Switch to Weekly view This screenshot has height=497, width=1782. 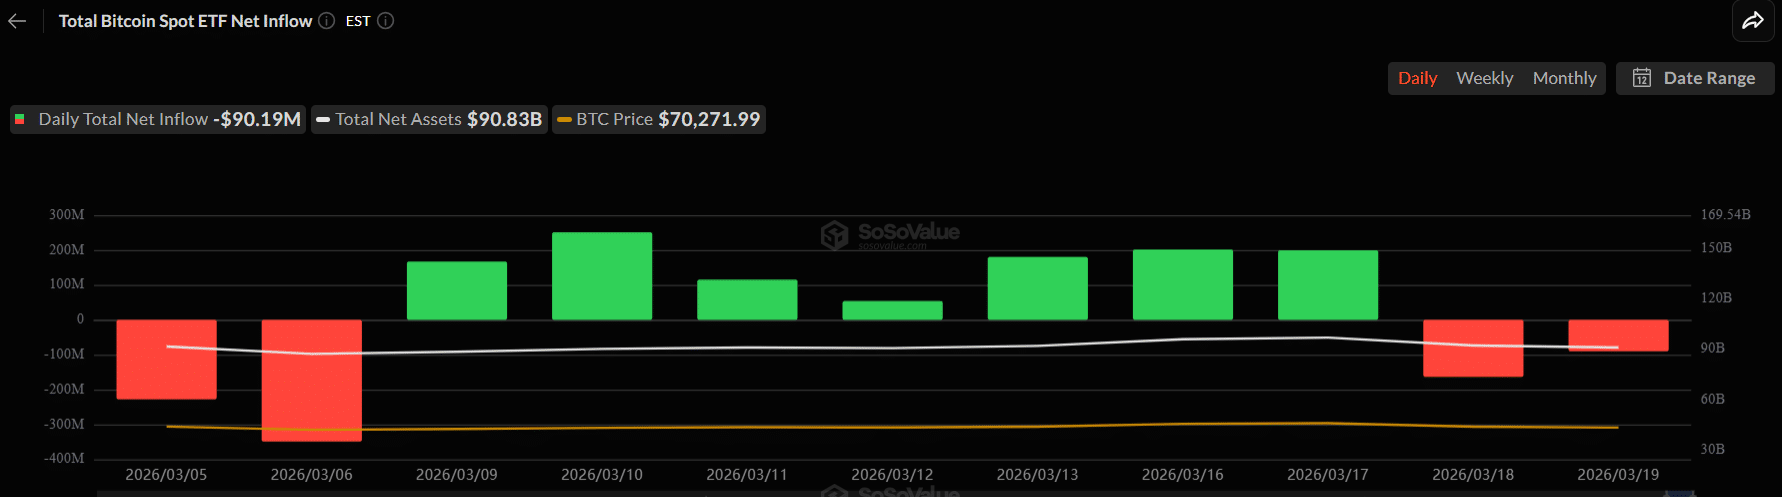pyautogui.click(x=1484, y=78)
